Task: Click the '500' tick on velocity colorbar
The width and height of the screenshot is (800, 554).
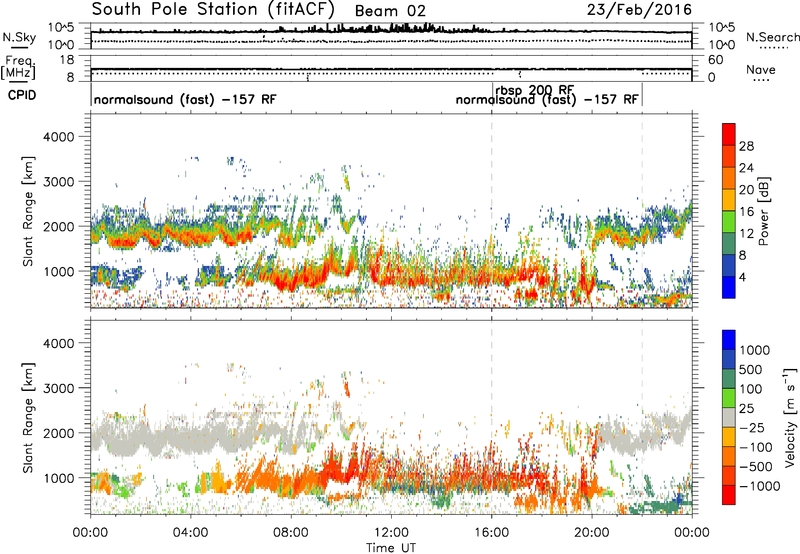Action: [753, 369]
